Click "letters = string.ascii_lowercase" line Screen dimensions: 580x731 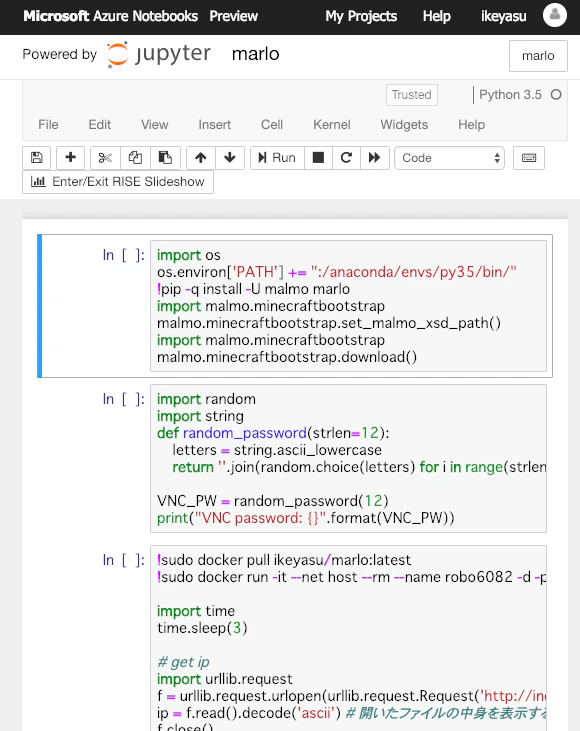click(x=277, y=450)
